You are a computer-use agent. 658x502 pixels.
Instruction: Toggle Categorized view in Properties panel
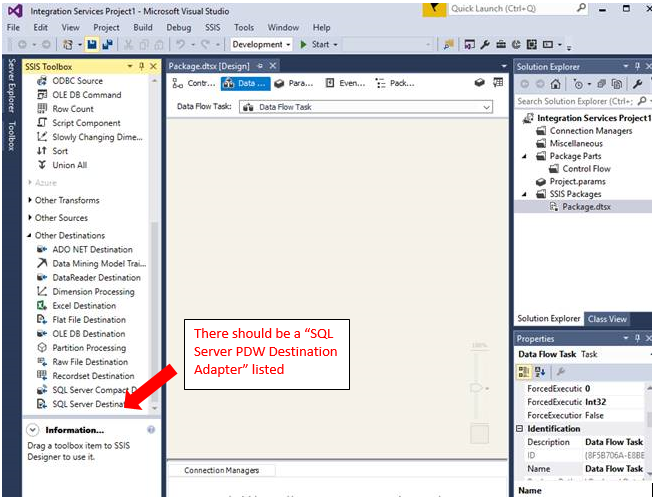[x=524, y=372]
